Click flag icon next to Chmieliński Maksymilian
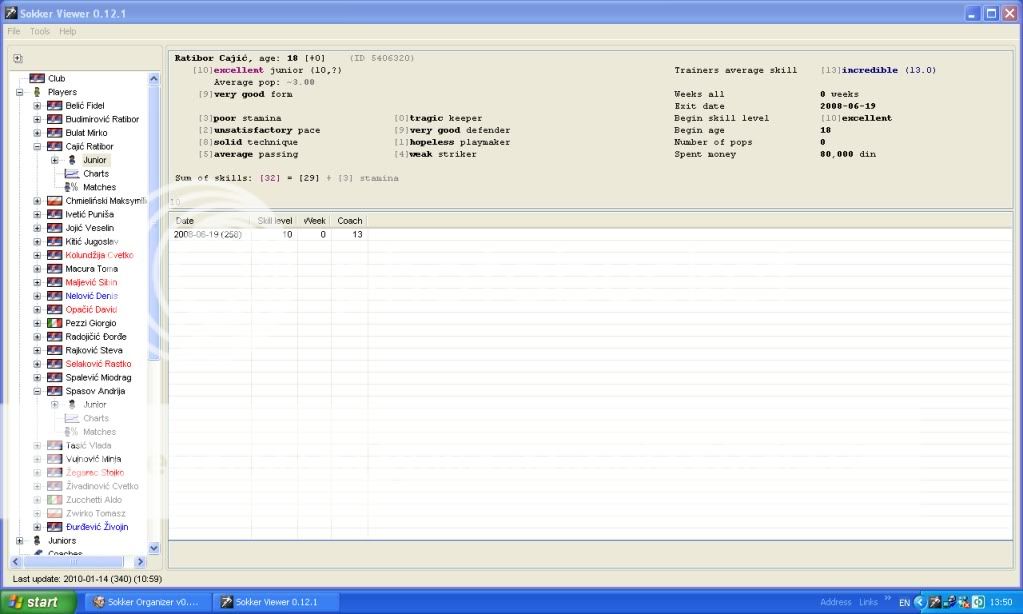 55,201
